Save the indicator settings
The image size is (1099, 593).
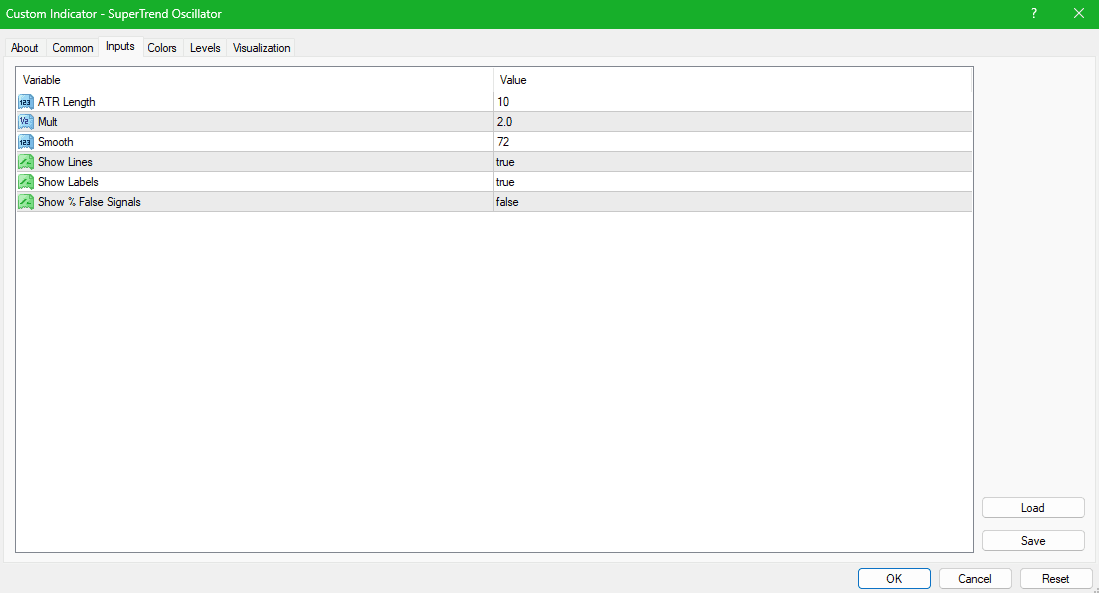point(1033,540)
